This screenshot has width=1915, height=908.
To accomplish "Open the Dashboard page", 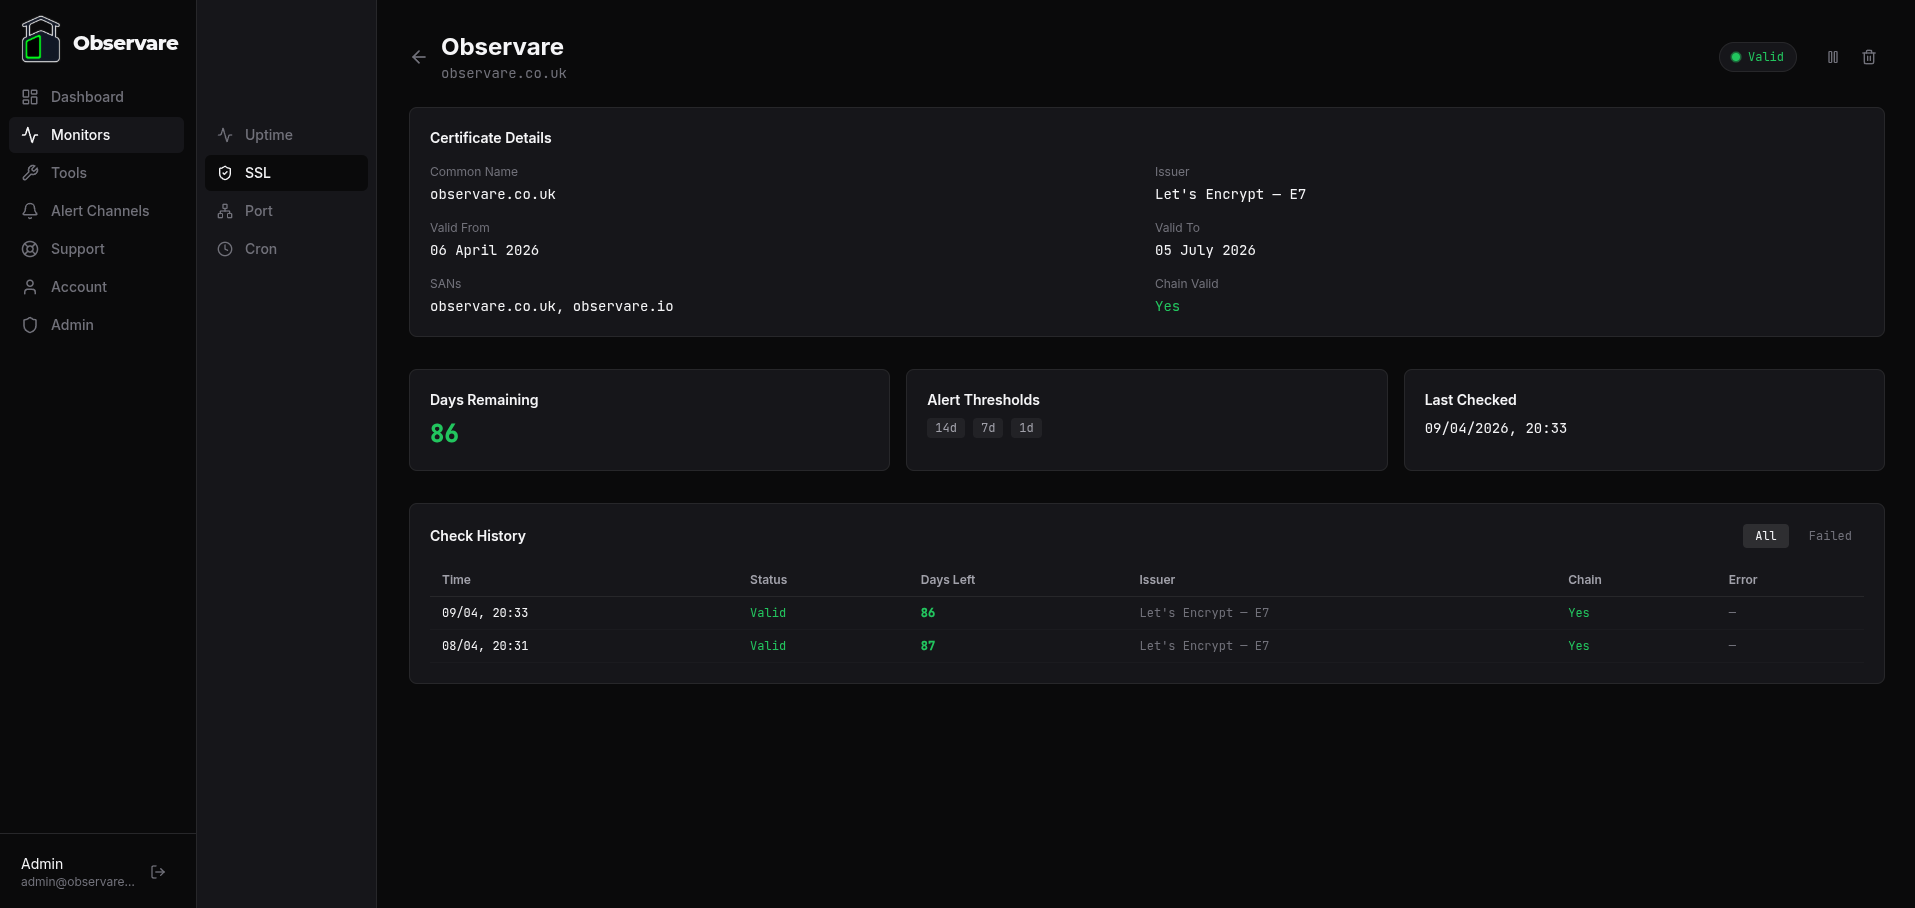I will click(x=86, y=97).
